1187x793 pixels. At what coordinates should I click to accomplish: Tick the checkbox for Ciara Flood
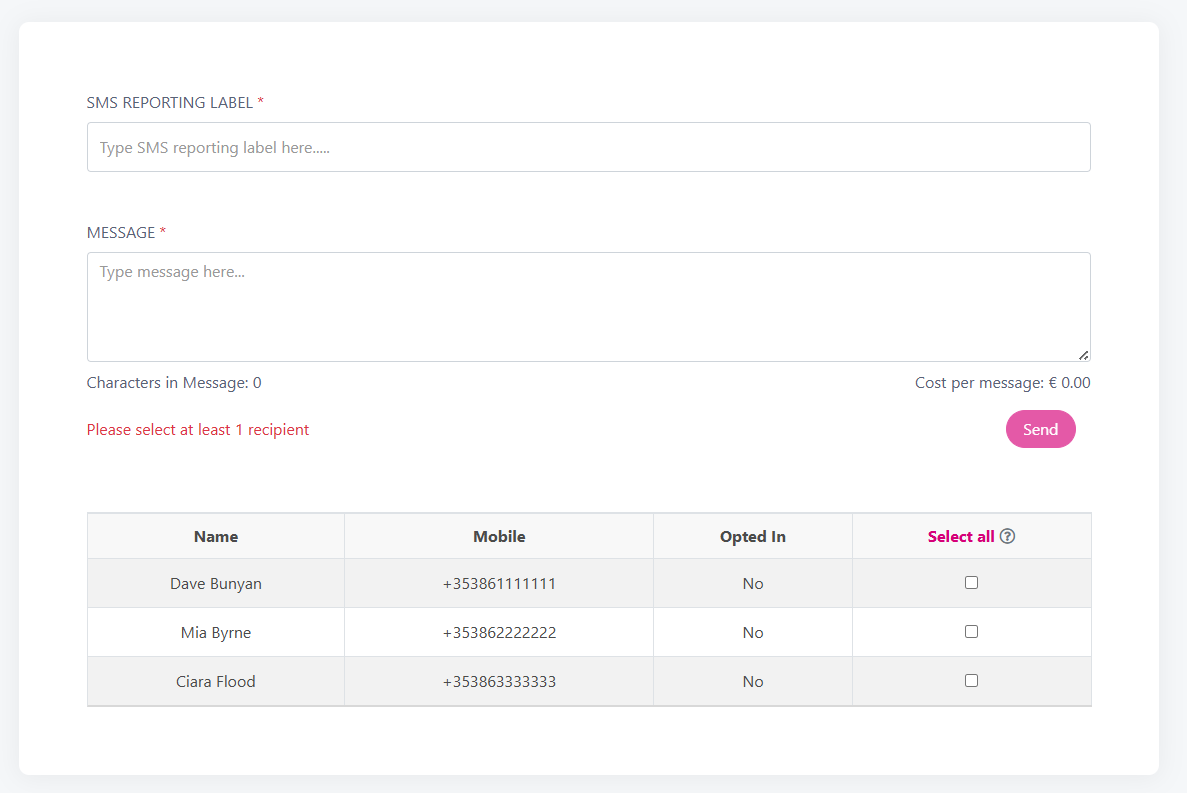(971, 680)
